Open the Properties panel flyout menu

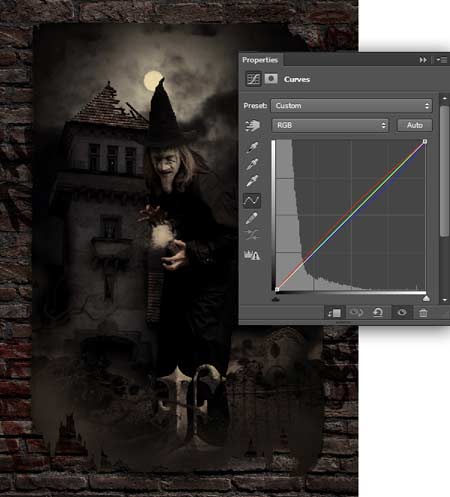pos(442,60)
